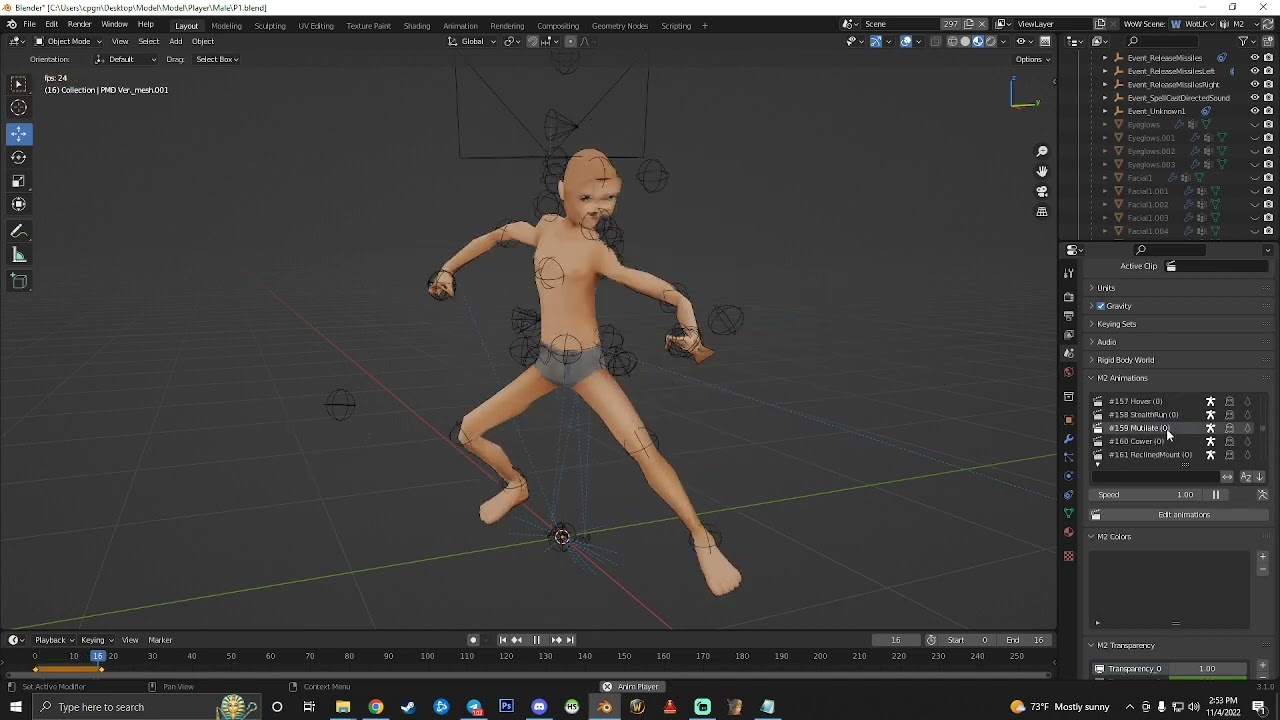The image size is (1280, 720).
Task: Open the Global transform orientation dropdown
Action: click(x=472, y=41)
